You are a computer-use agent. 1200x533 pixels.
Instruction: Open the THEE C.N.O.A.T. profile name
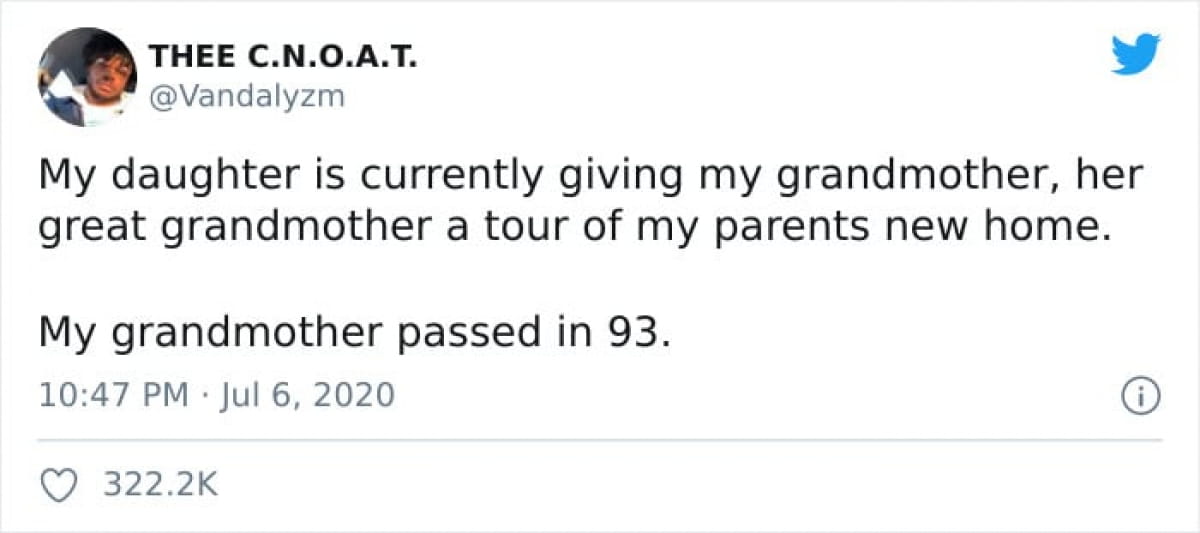point(283,58)
